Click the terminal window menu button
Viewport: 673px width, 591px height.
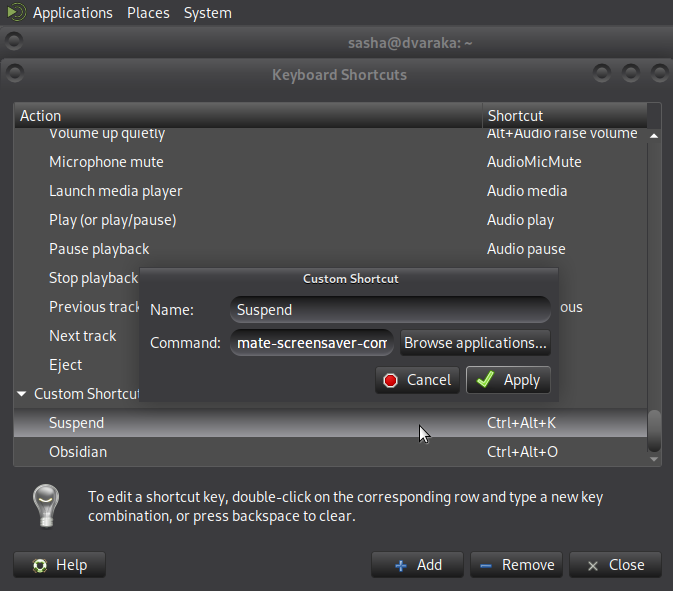14,41
